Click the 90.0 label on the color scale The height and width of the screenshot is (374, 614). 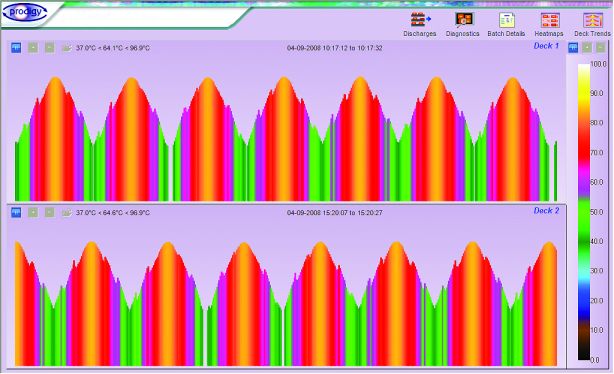(597, 93)
